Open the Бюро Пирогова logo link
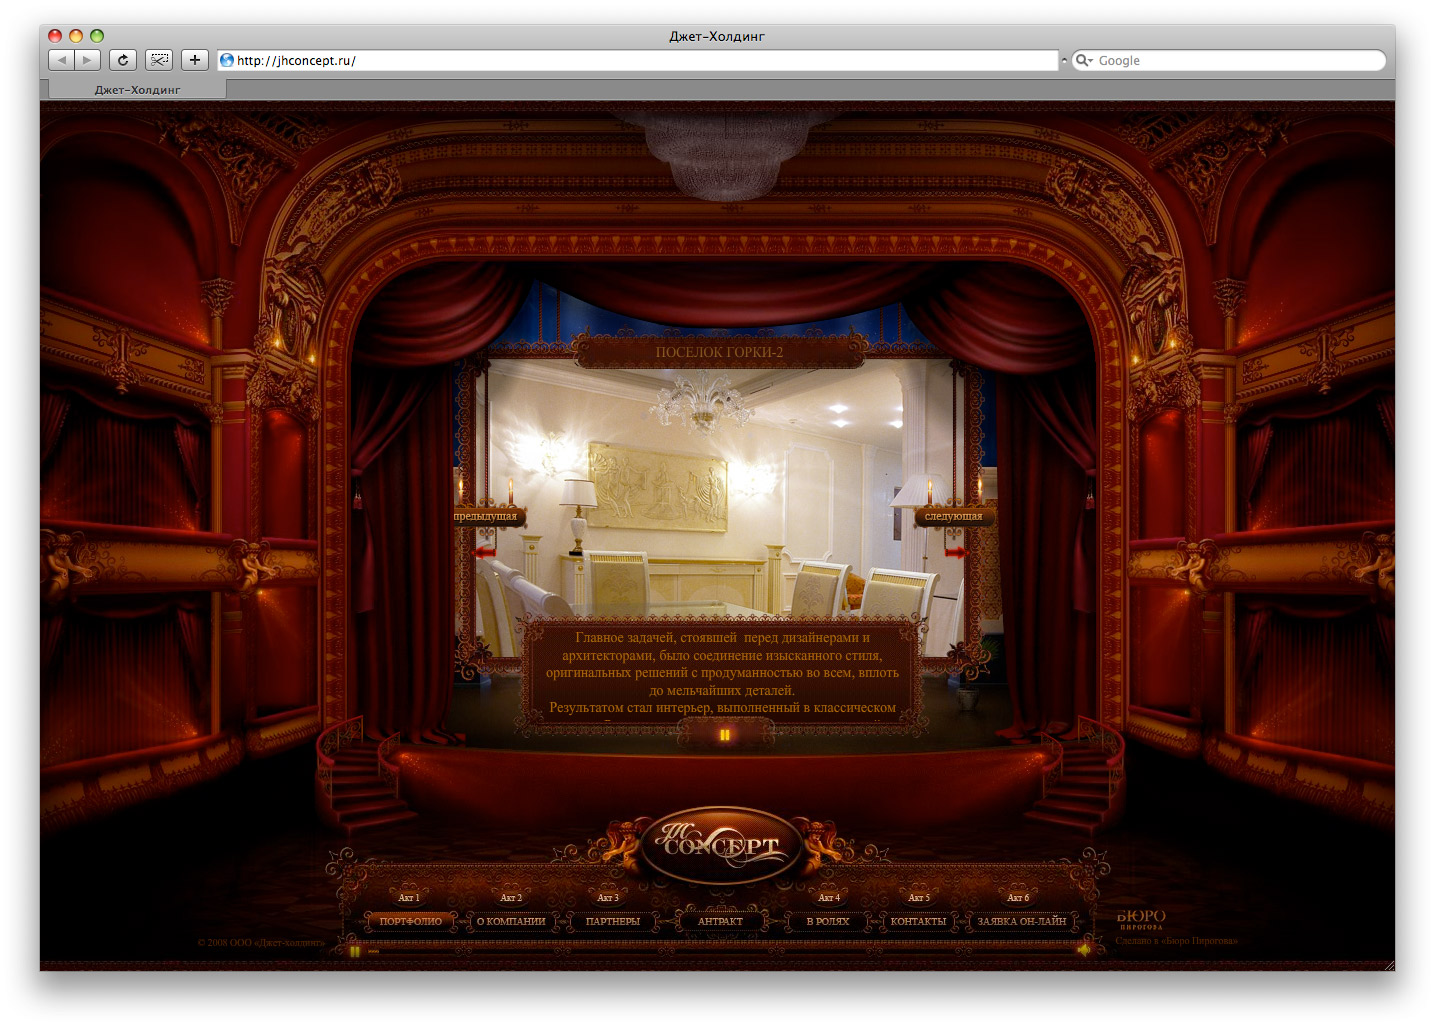The width and height of the screenshot is (1435, 1026). (x=1141, y=919)
